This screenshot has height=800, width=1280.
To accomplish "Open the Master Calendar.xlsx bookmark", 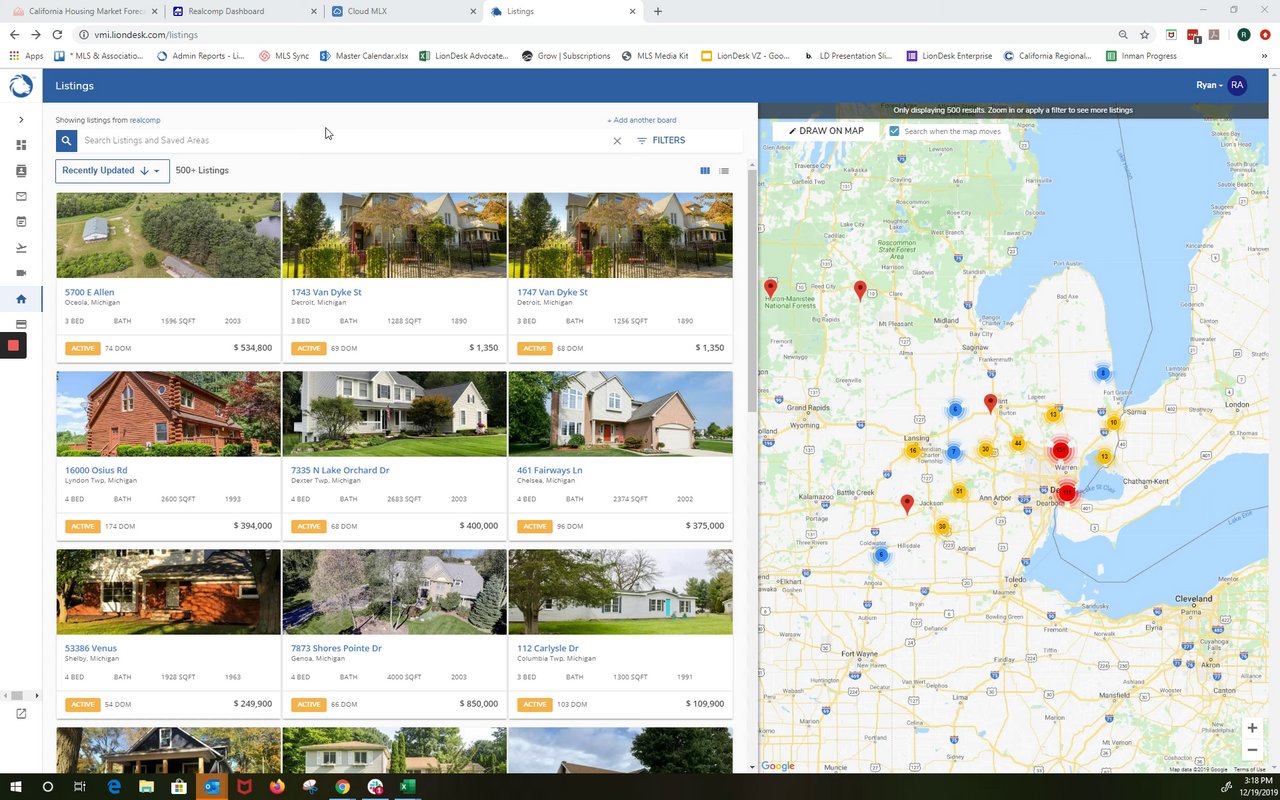I will 364,56.
